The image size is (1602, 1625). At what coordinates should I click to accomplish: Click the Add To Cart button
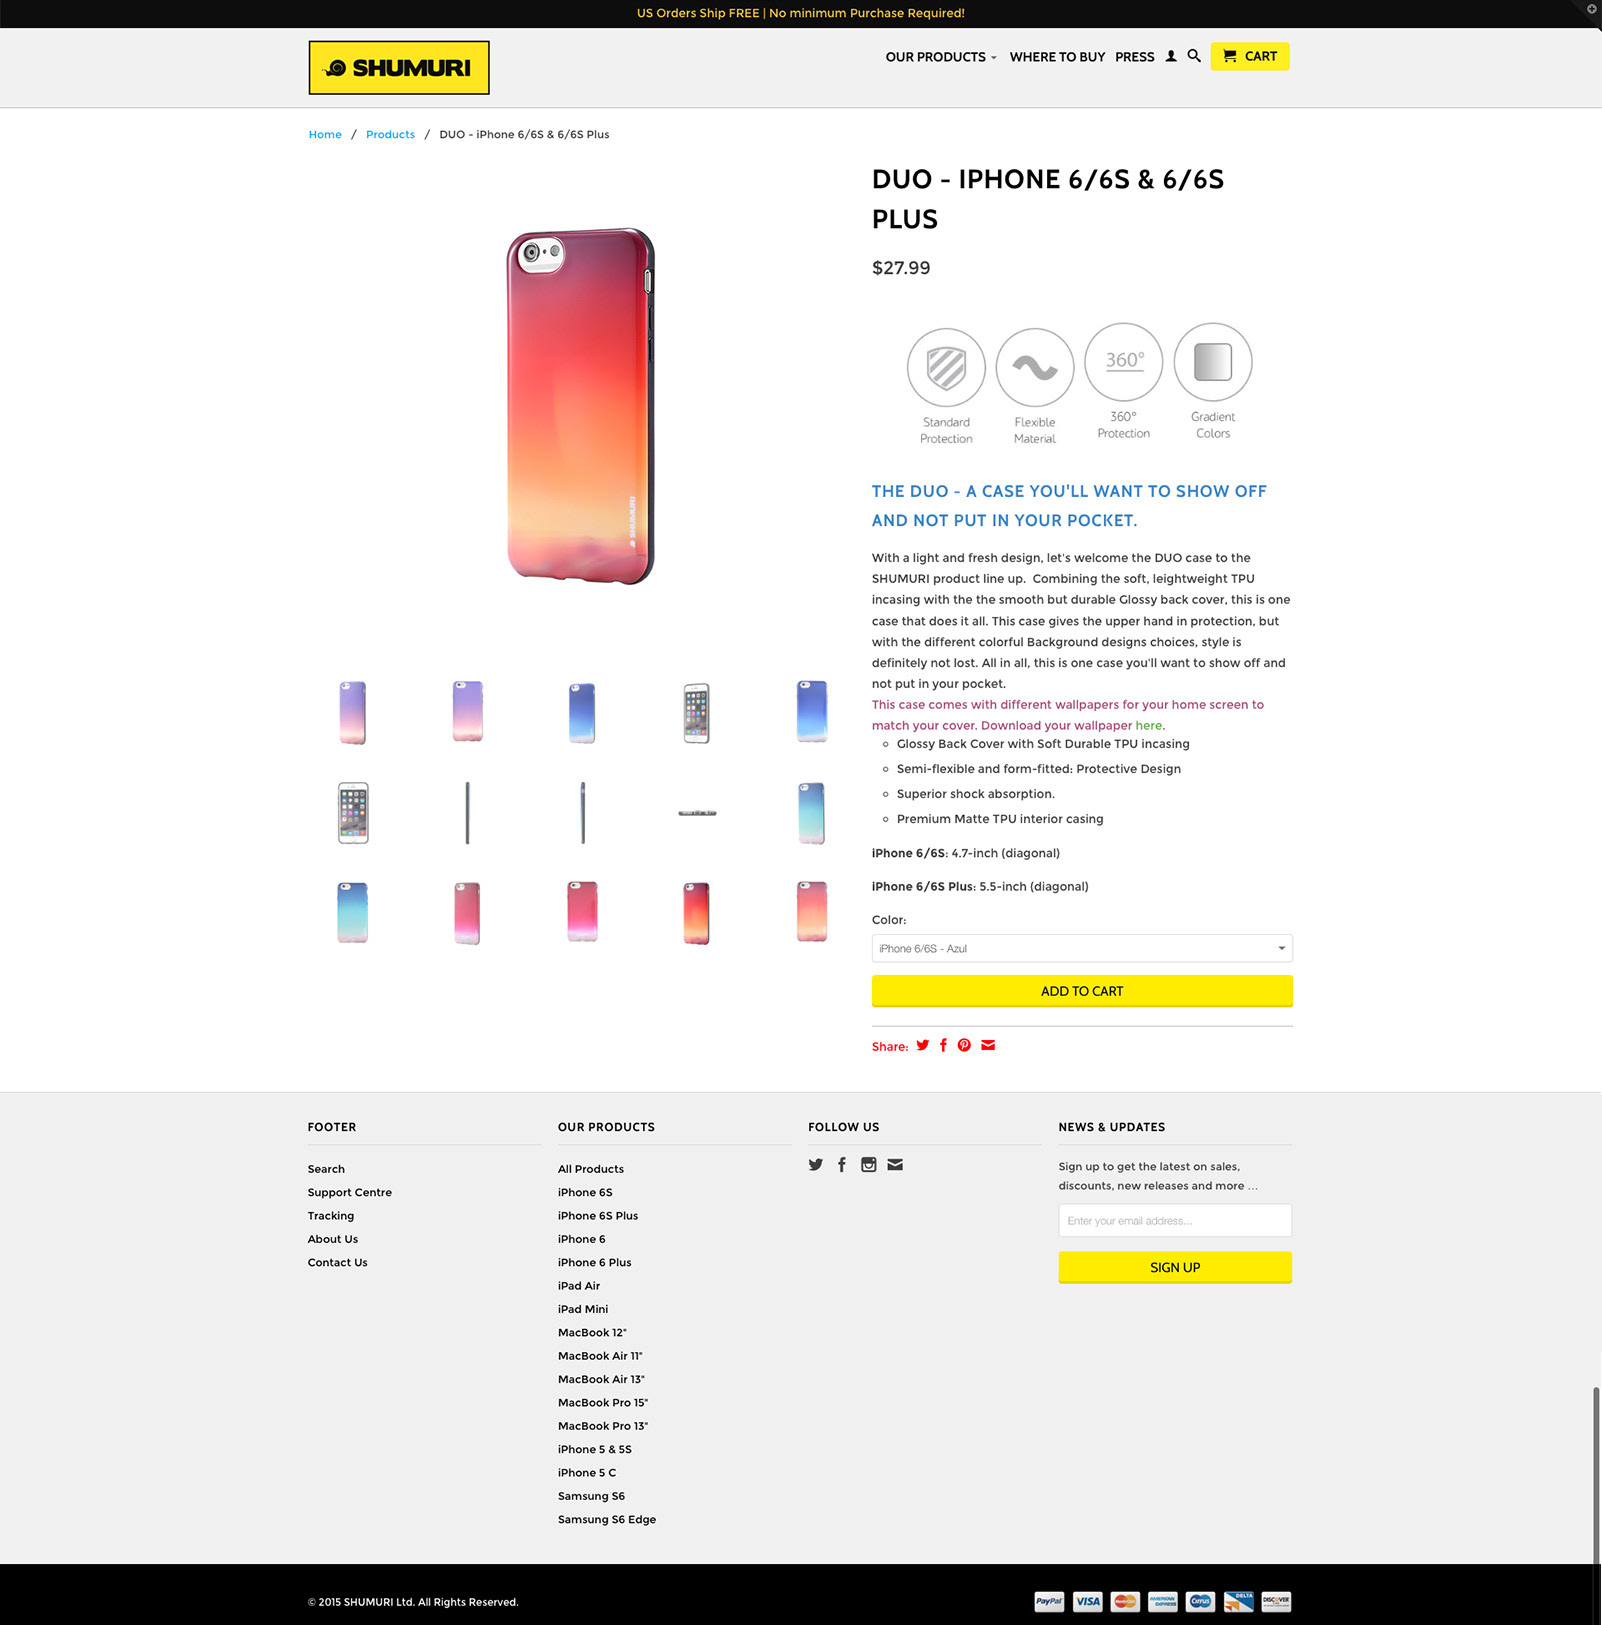[x=1082, y=991]
